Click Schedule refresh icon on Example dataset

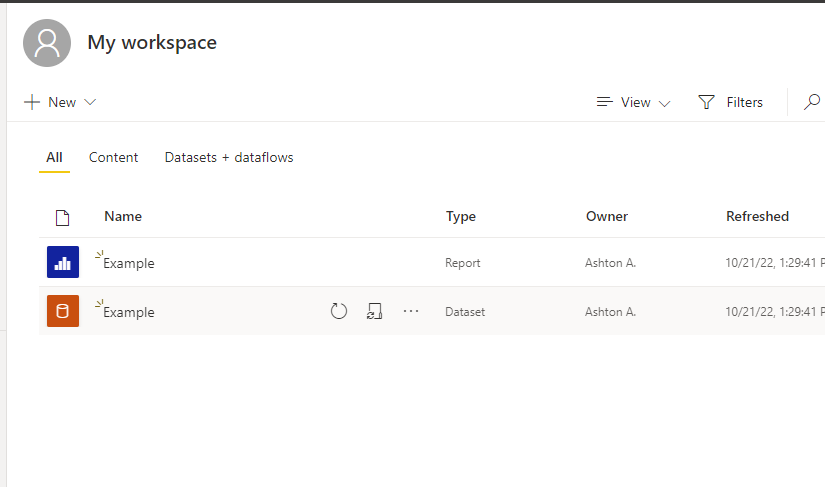pos(374,311)
